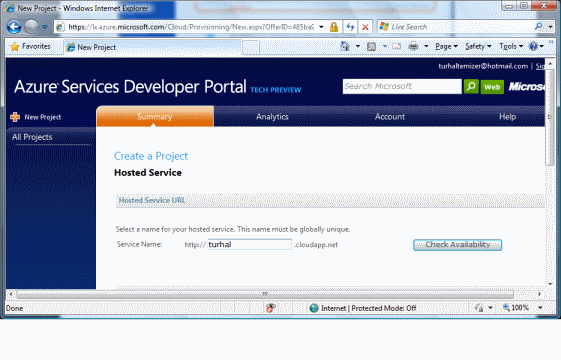Expand the Help icon dropdown arrow
Viewport: 561px width, 360px height.
point(541,46)
